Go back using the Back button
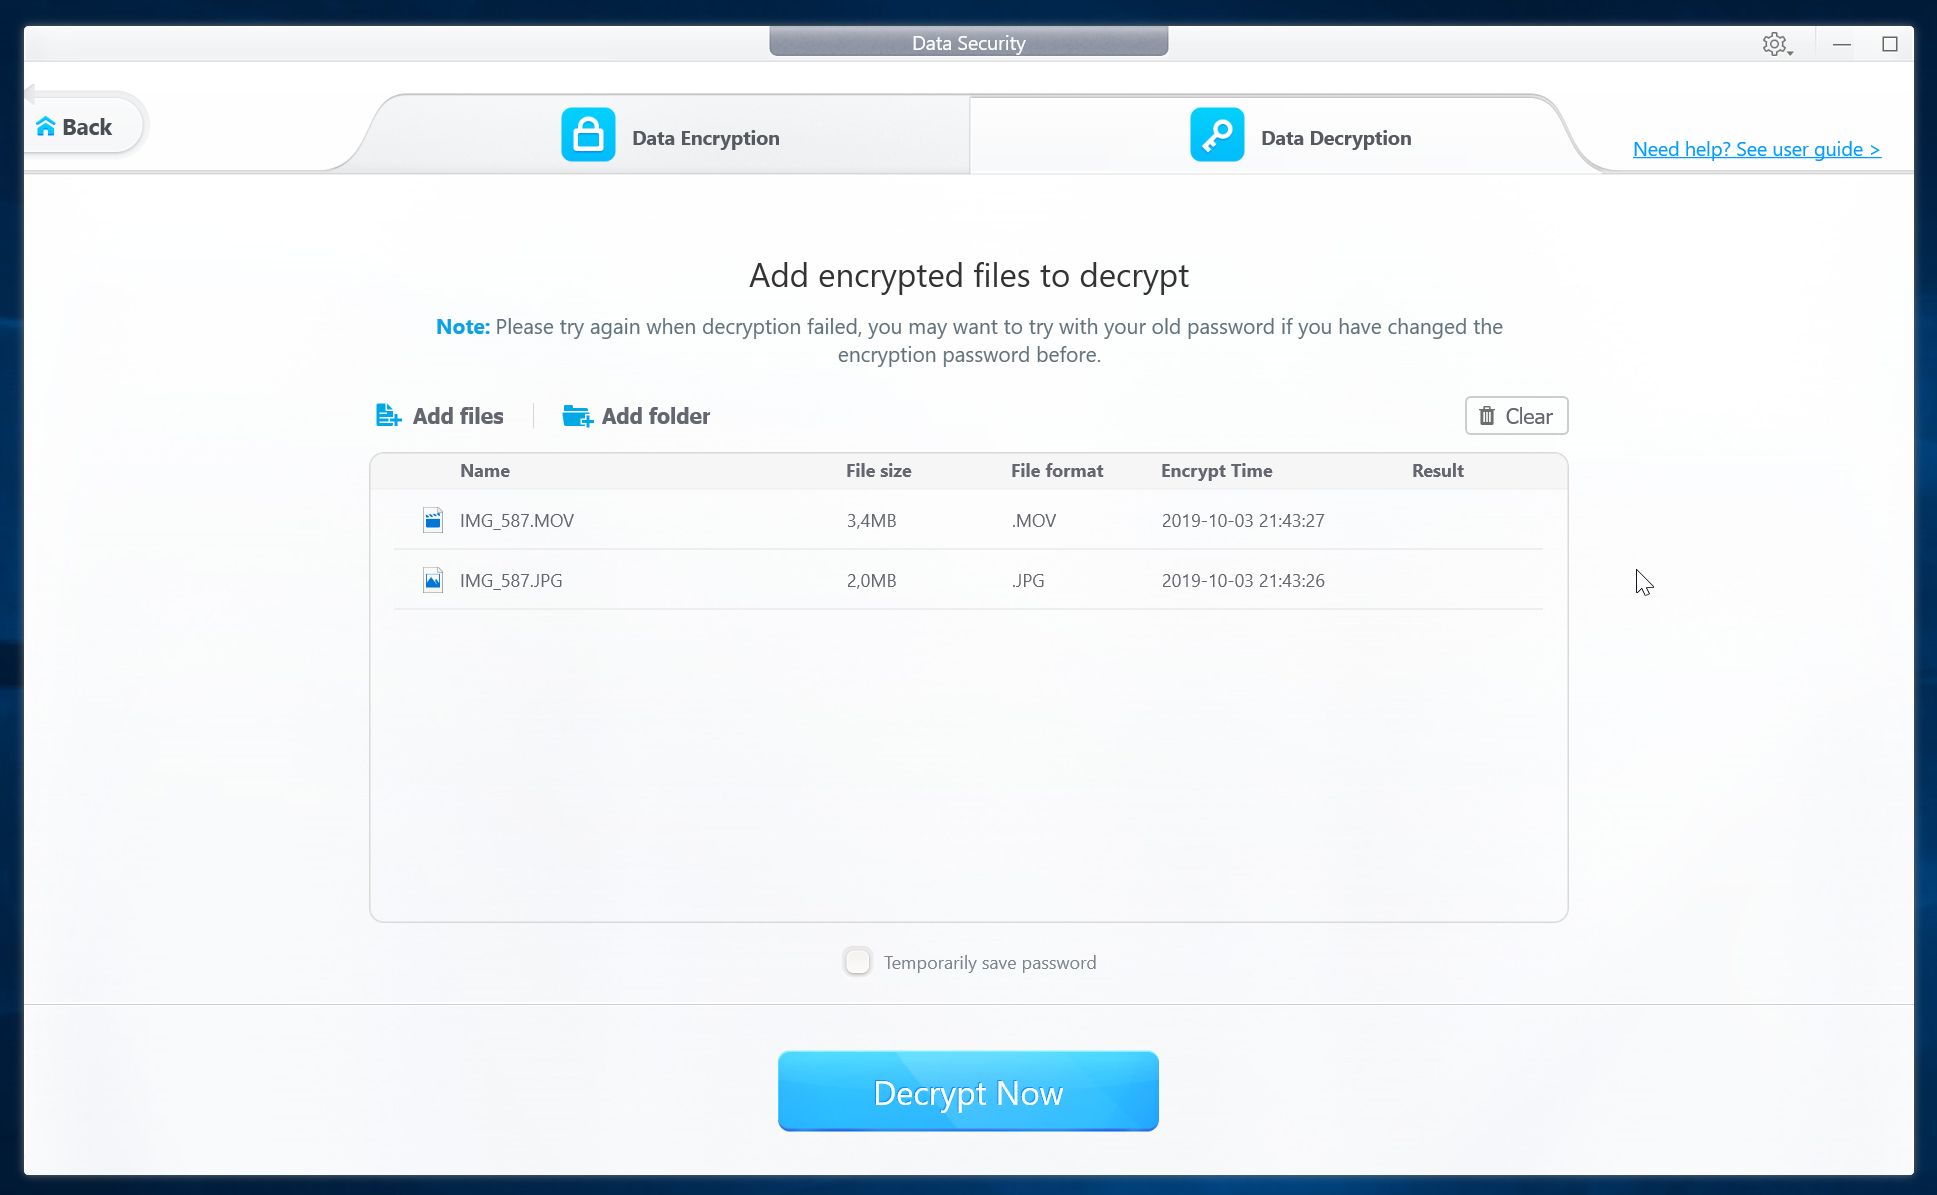The width and height of the screenshot is (1937, 1195). (x=86, y=127)
